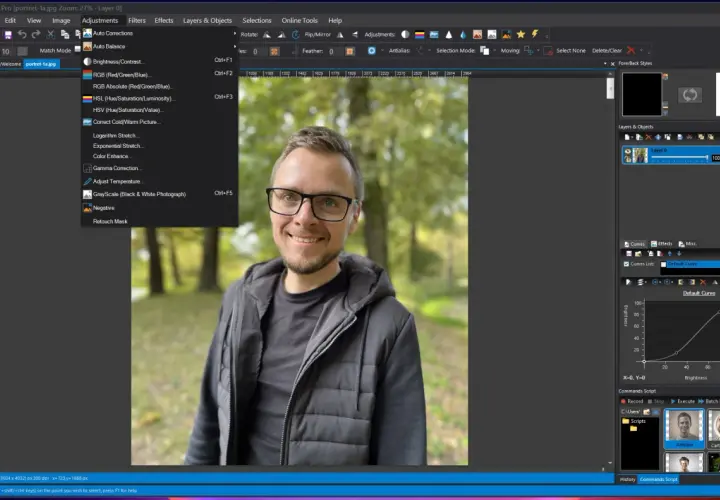Click the yellow star toolbar icon
720x500 pixels.
pyautogui.click(x=521, y=34)
